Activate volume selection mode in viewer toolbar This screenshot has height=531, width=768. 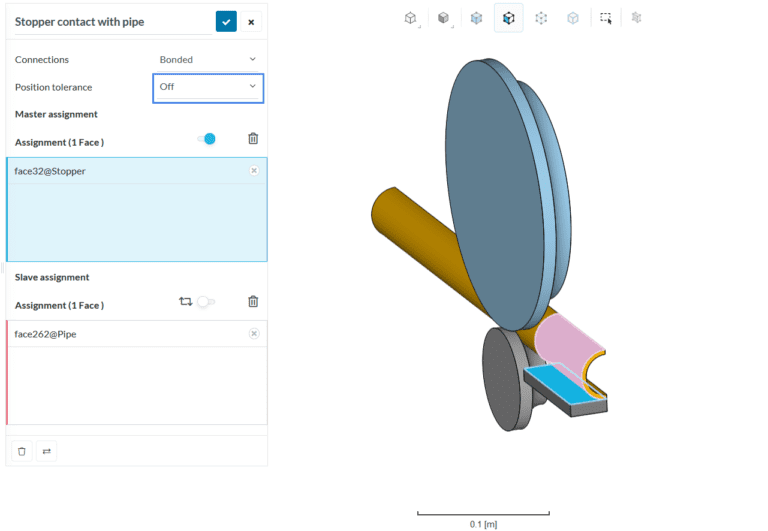click(476, 18)
